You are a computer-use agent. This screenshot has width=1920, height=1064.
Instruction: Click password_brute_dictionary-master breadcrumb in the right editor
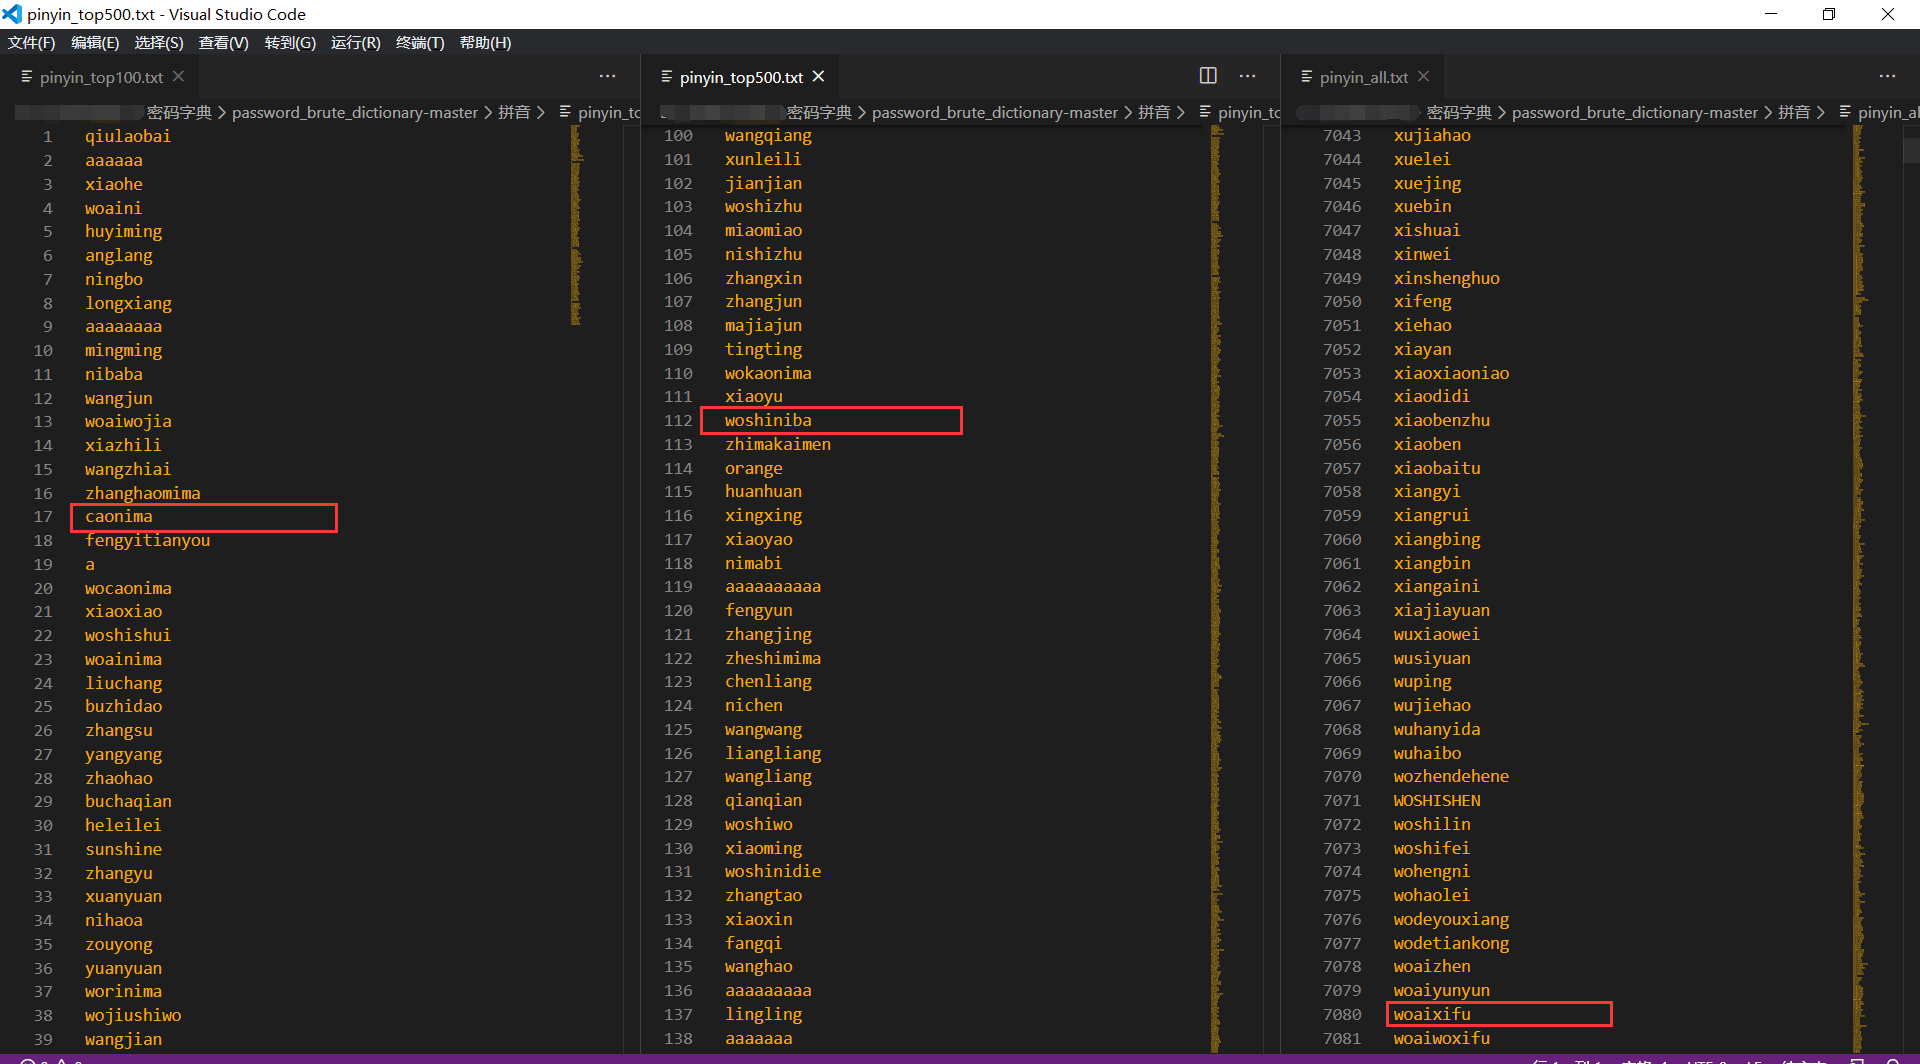1635,113
